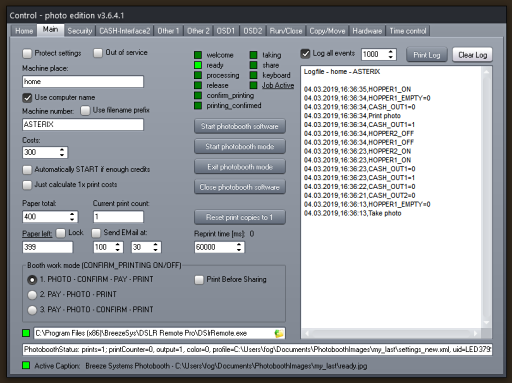The width and height of the screenshot is (512, 383).
Task: Click Close photobooth software button
Action: 240,187
